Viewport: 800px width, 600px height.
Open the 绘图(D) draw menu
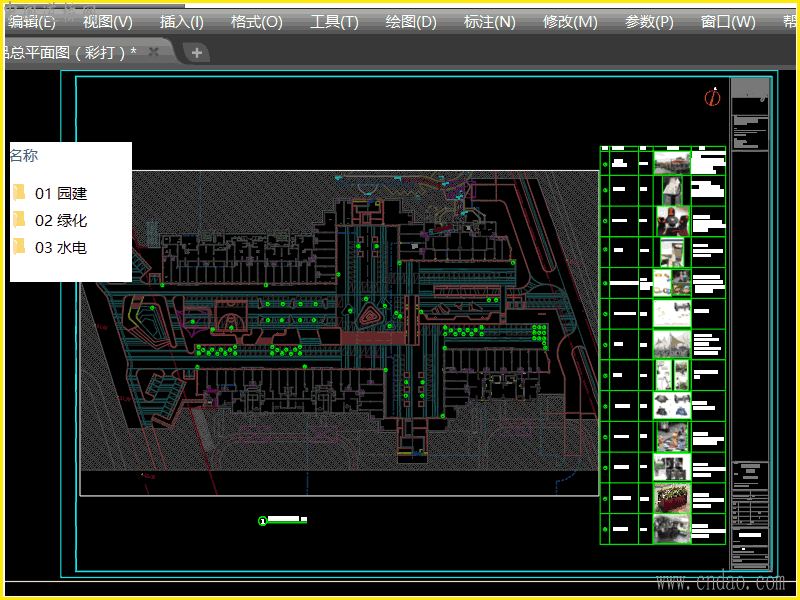(410, 22)
